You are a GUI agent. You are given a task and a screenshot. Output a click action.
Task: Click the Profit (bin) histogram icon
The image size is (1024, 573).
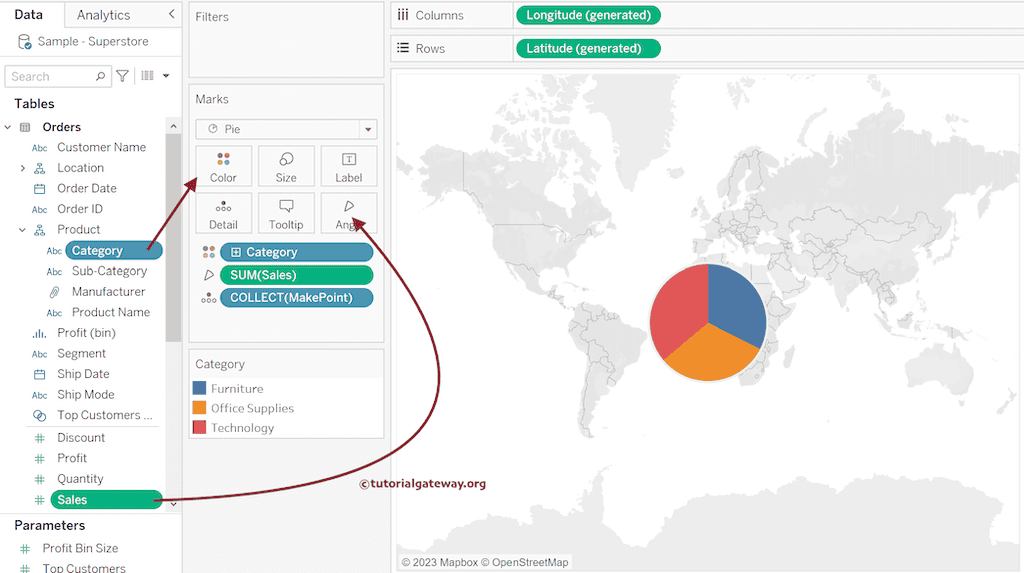point(40,333)
